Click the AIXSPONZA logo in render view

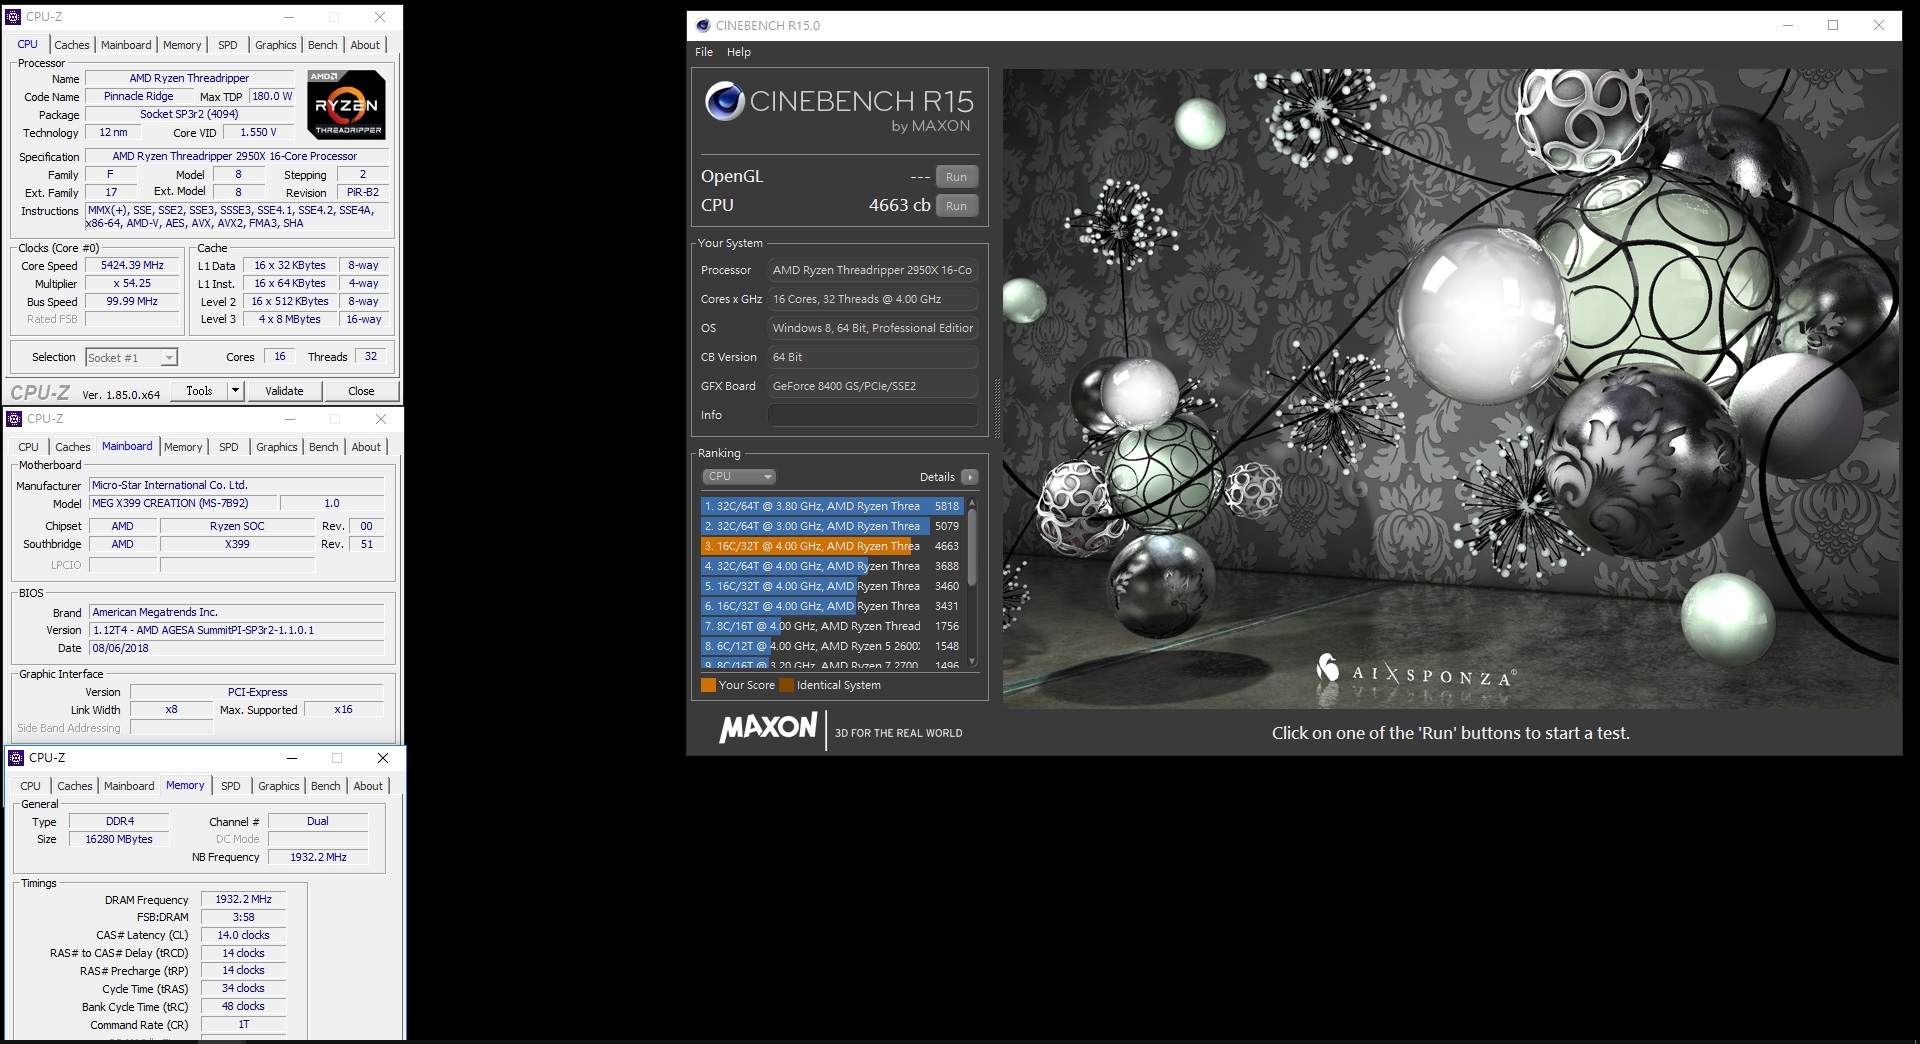point(1415,673)
